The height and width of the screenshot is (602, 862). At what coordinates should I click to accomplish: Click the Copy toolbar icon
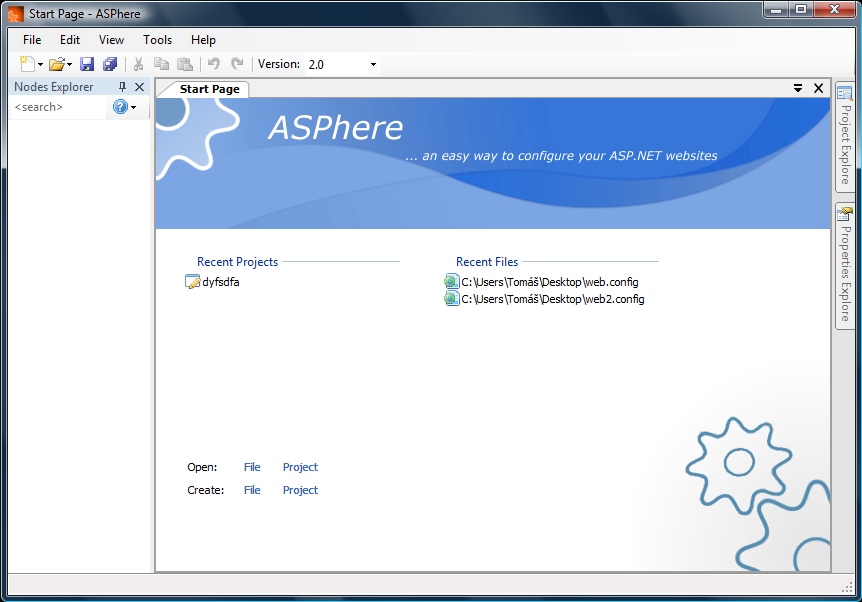pyautogui.click(x=162, y=64)
